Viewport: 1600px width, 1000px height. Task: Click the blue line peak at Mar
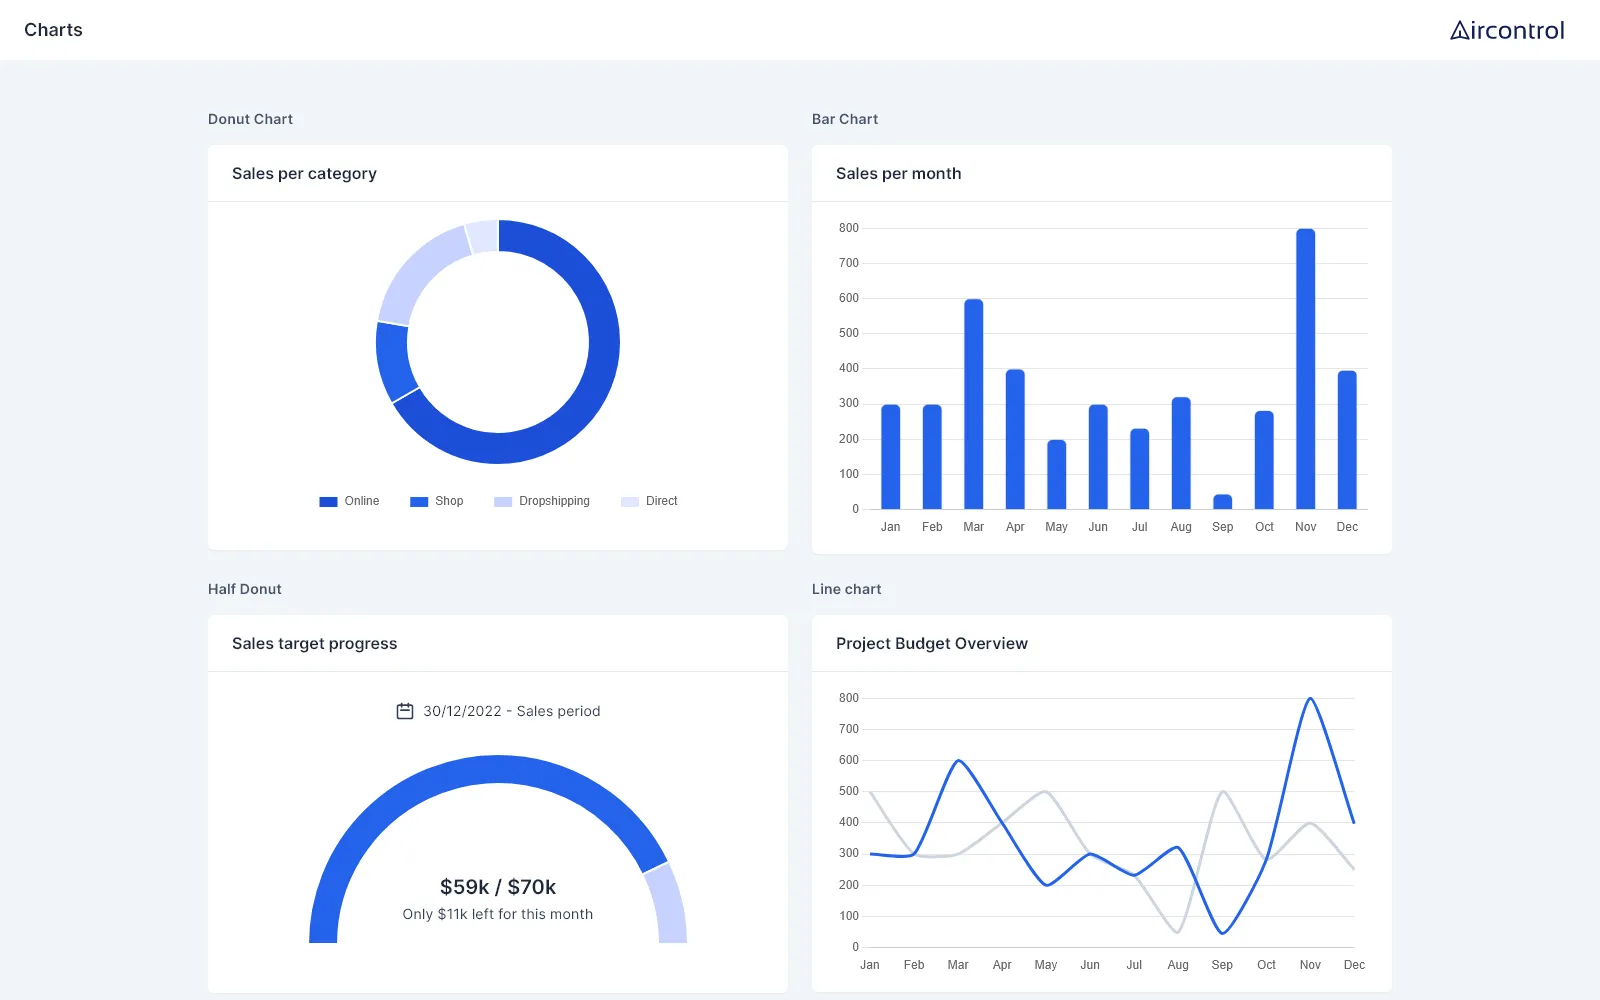(x=958, y=761)
